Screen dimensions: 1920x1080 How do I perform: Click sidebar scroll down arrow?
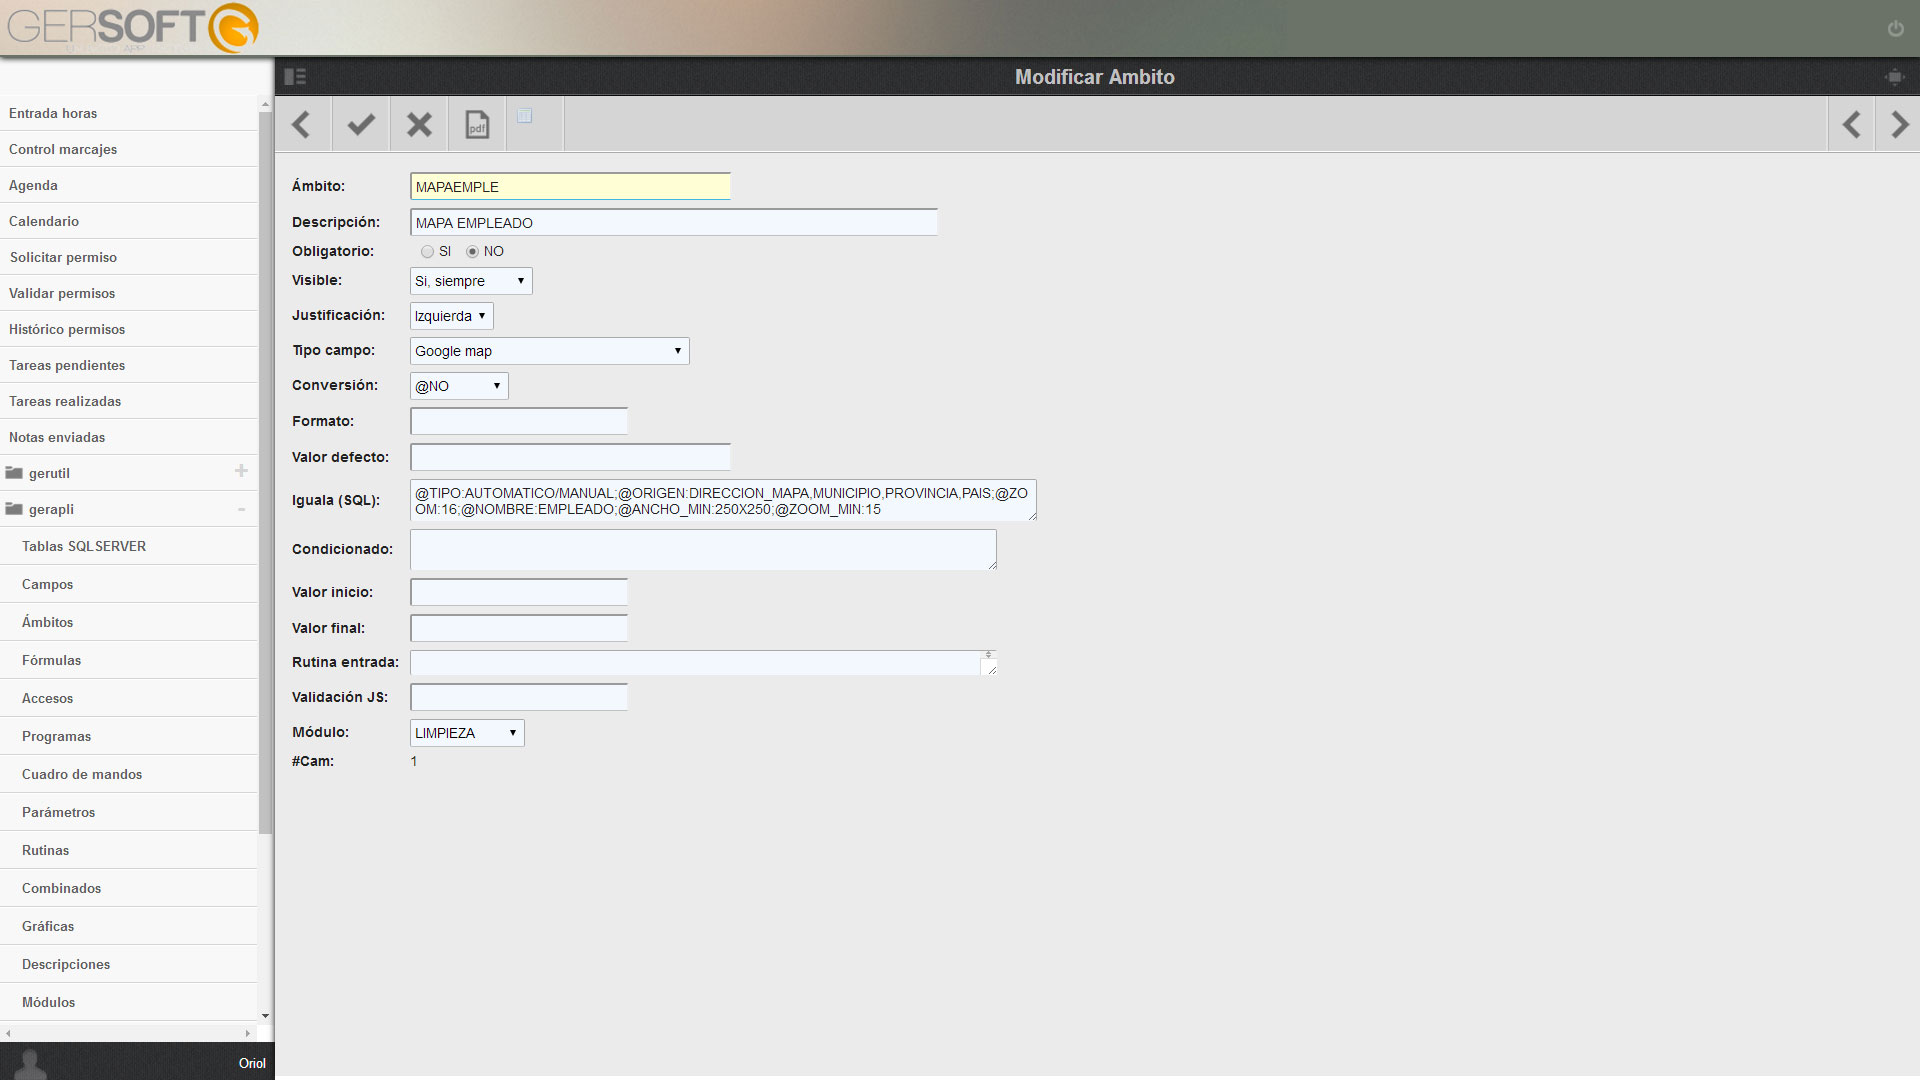coord(265,1016)
